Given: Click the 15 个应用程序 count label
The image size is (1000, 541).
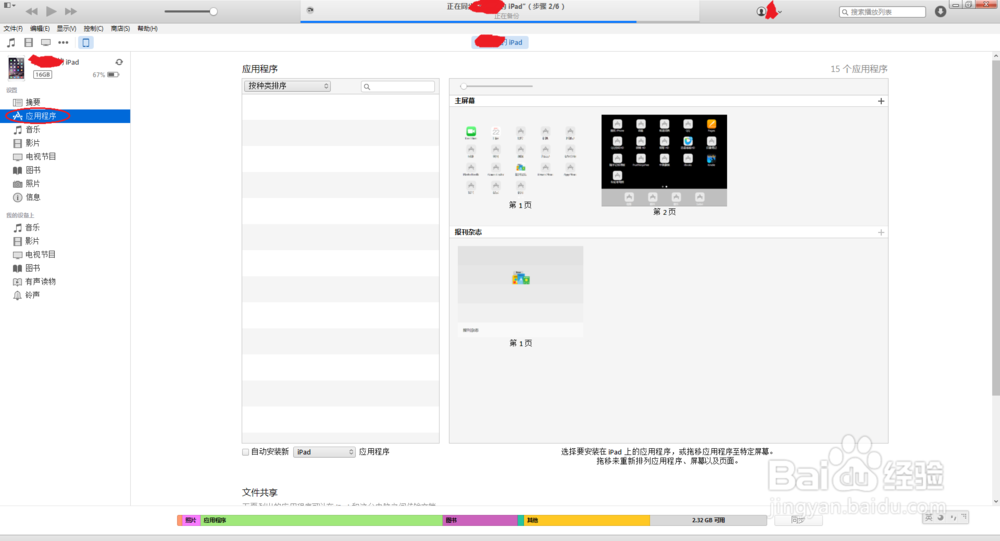Looking at the screenshot, I should click(x=858, y=69).
